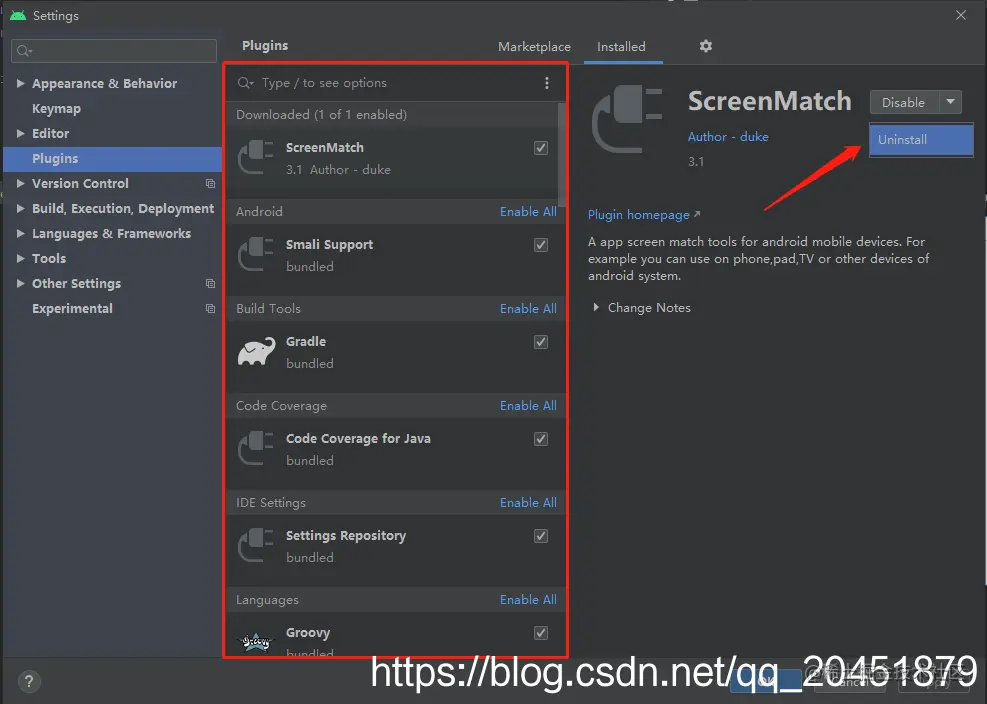
Task: Focus the settings search field
Action: tap(114, 51)
